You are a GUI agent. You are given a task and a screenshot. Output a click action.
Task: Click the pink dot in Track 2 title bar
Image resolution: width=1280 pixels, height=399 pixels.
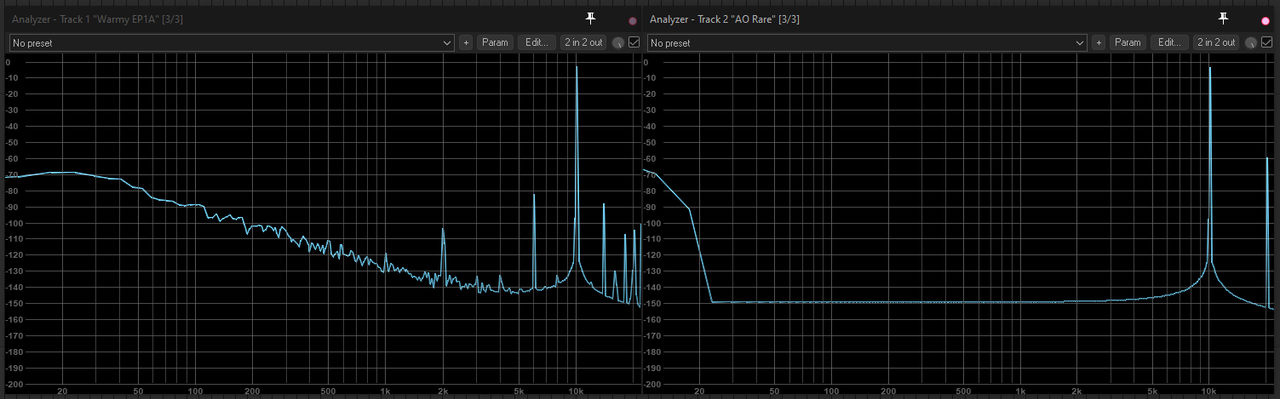click(1265, 20)
